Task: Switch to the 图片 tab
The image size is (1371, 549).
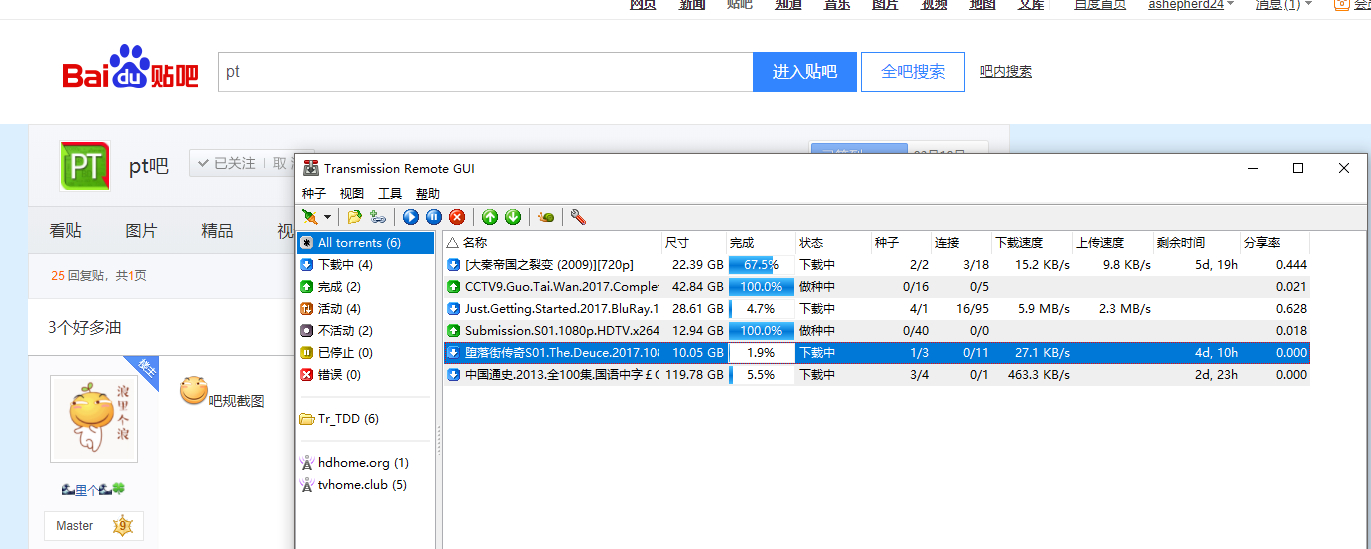Action: [x=141, y=231]
